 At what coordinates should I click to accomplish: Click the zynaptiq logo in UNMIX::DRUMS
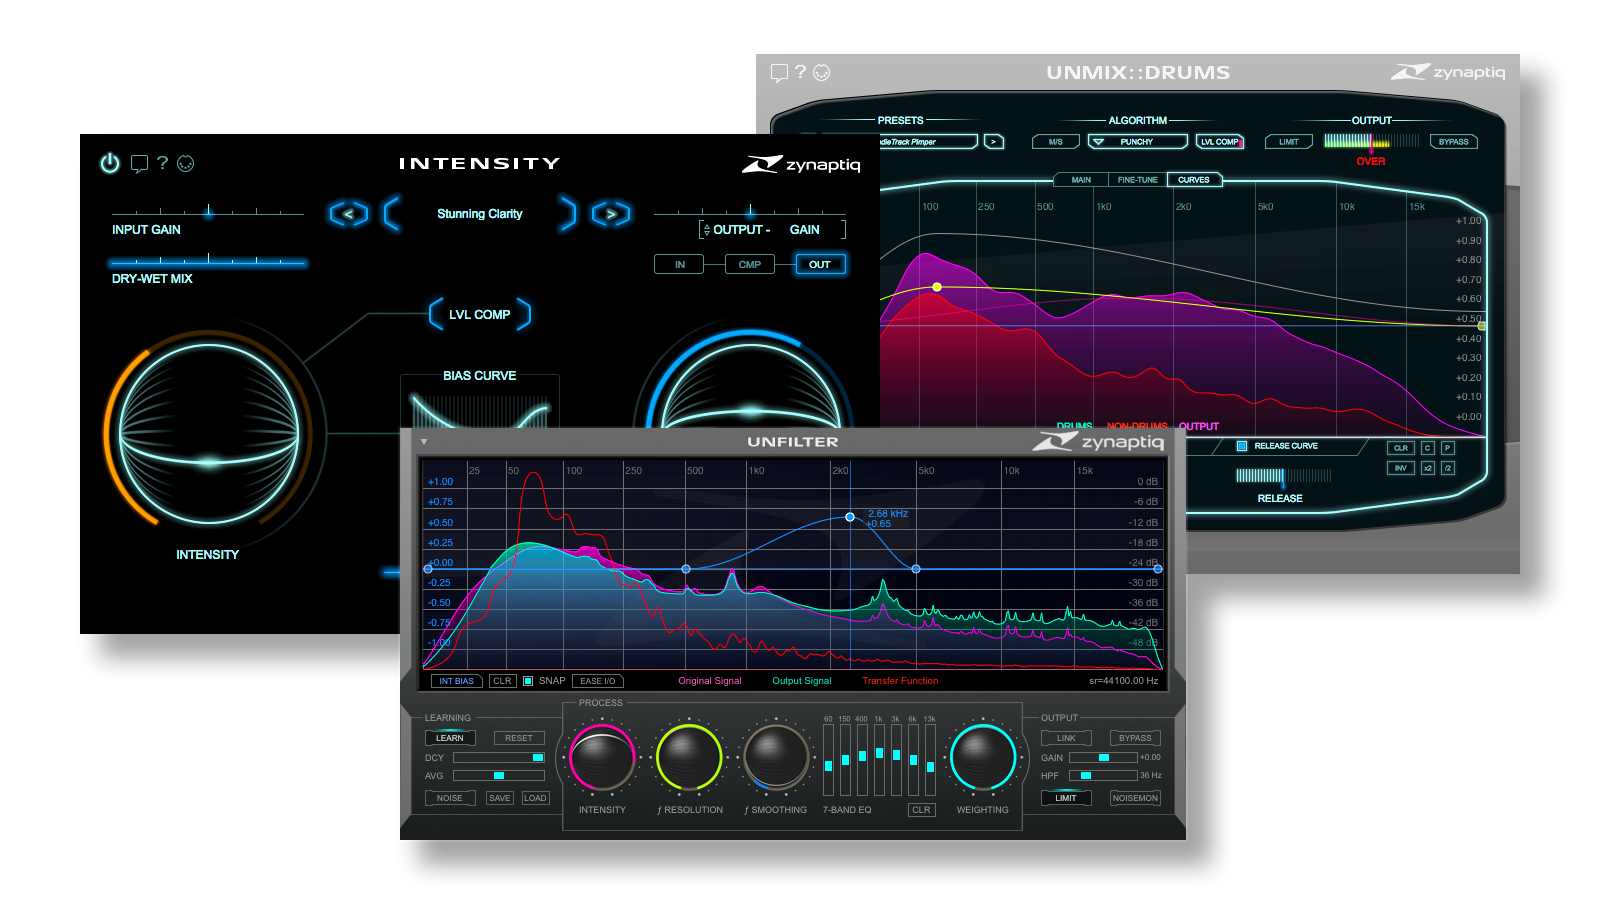point(1448,72)
